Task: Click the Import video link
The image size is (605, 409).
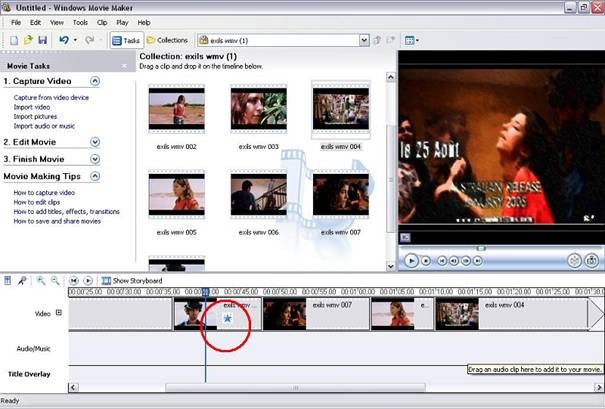Action: coord(32,107)
